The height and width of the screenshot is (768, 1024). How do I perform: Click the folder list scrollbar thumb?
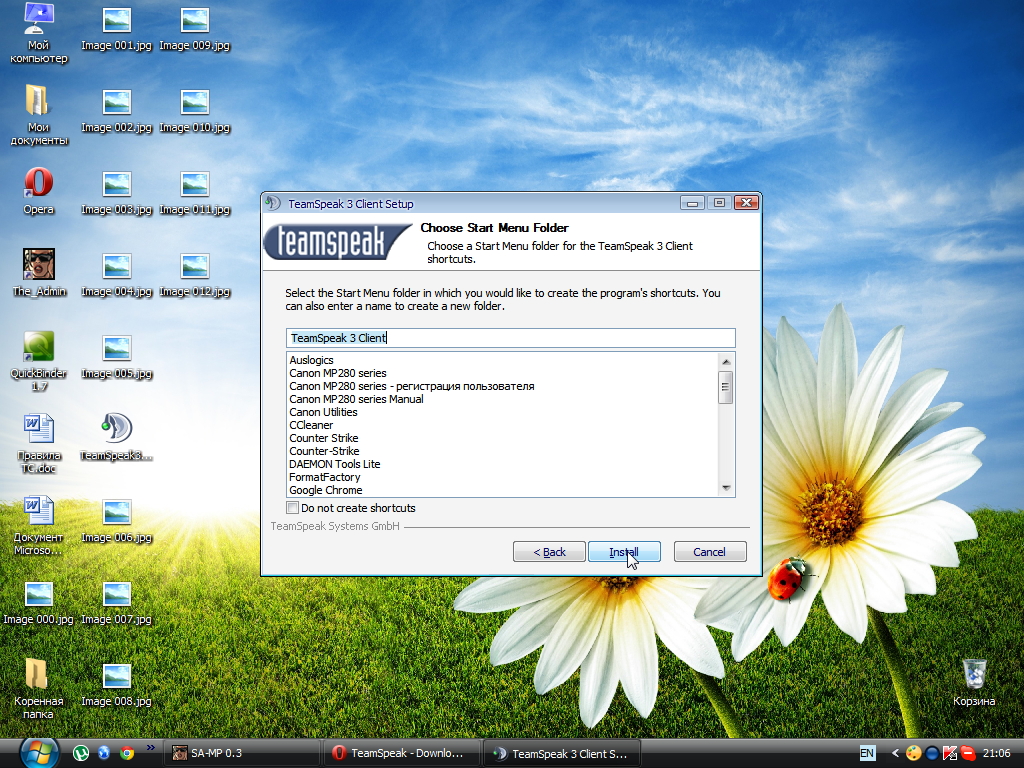726,387
